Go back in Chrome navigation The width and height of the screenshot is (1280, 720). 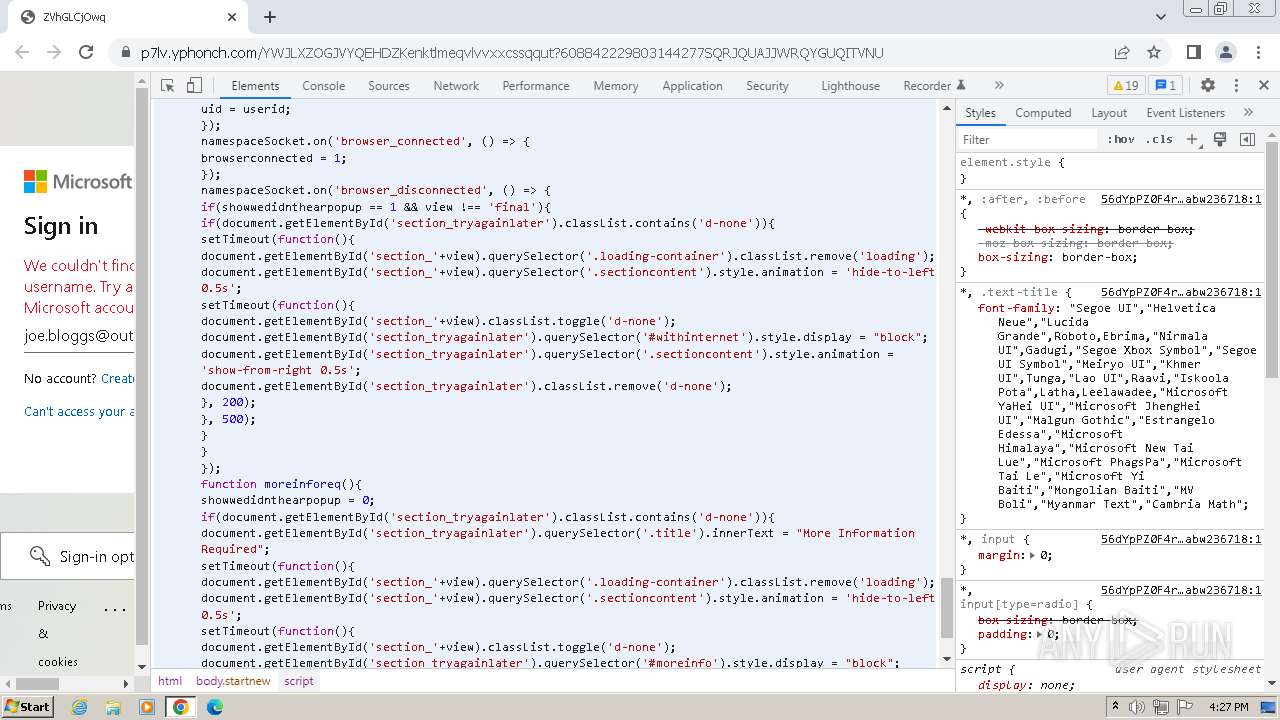click(23, 53)
